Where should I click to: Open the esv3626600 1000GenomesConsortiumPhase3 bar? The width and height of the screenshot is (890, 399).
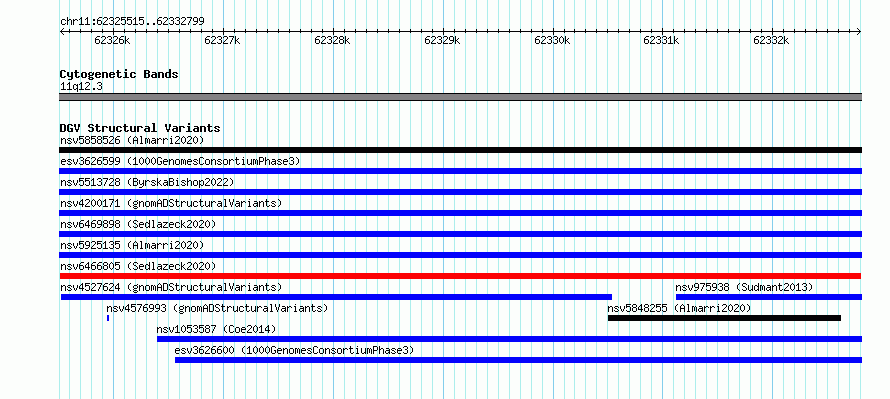pyautogui.click(x=518, y=360)
